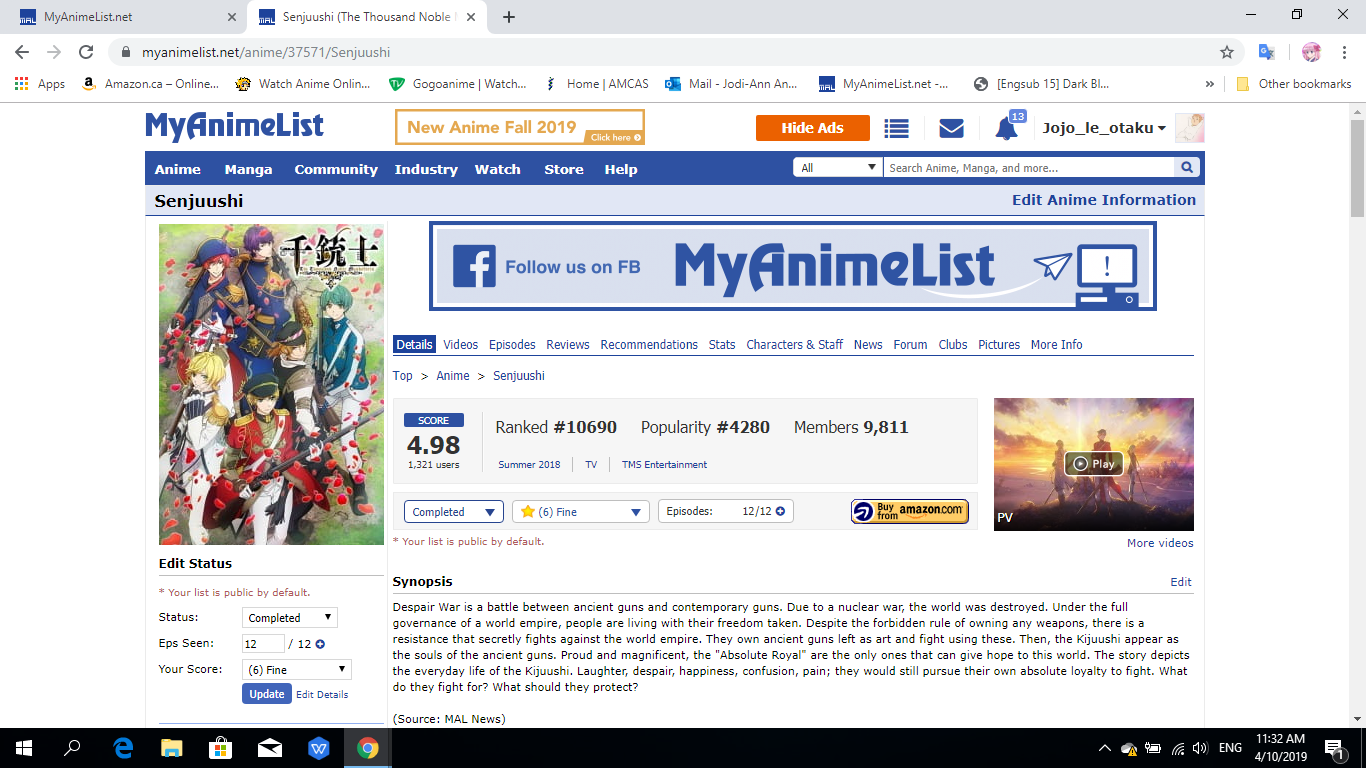
Task: Bookmark the page with the star icon
Action: tap(1227, 50)
